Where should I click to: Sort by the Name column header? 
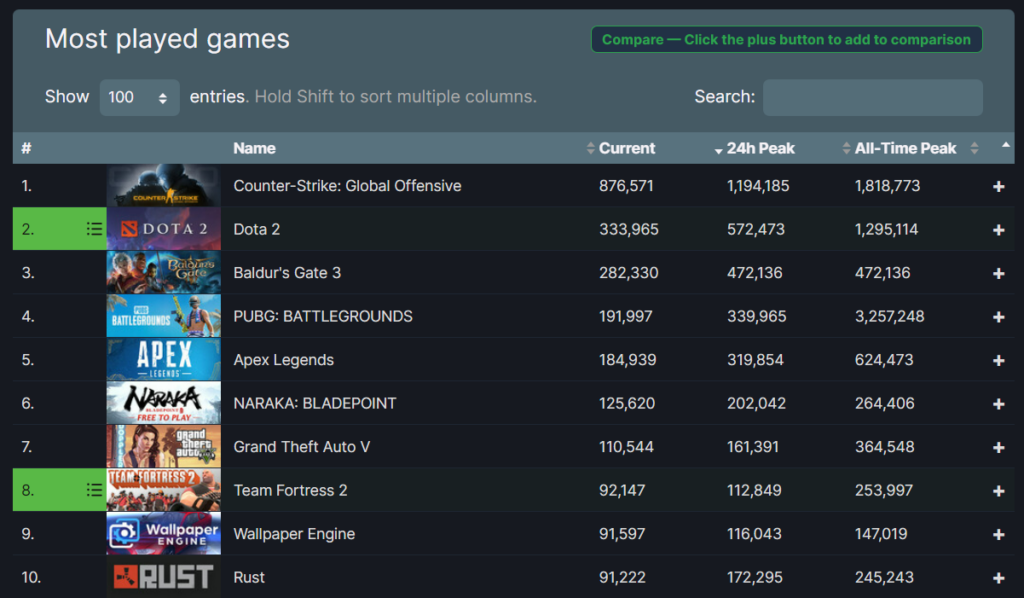tap(254, 148)
